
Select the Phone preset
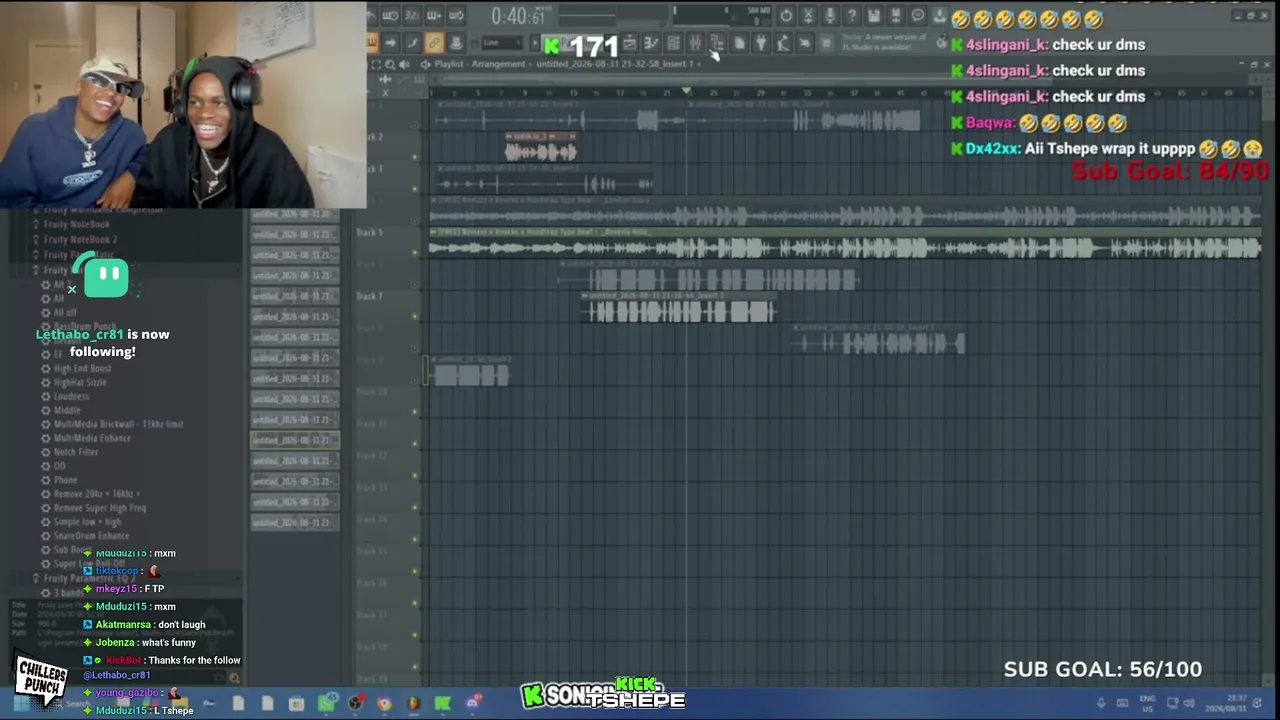[x=65, y=480]
